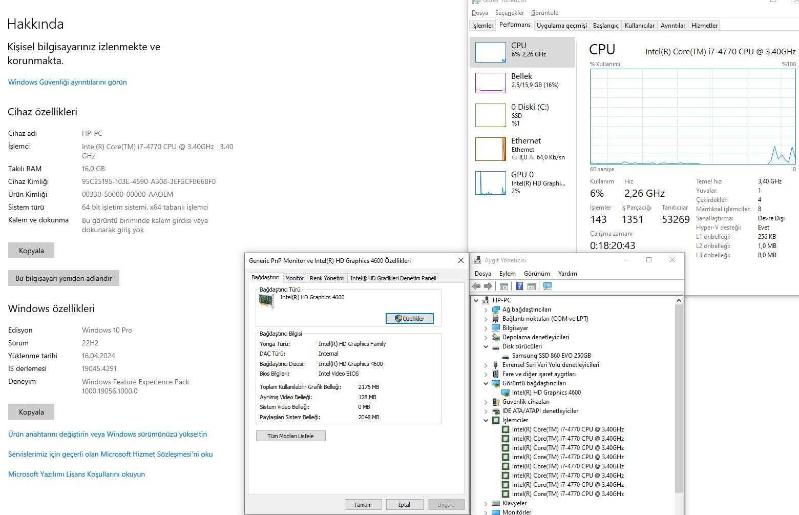Image resolution: width=799 pixels, height=515 pixels.
Task: Select the Görüntü bağdaştırıcıları display icon
Action: 496,383
